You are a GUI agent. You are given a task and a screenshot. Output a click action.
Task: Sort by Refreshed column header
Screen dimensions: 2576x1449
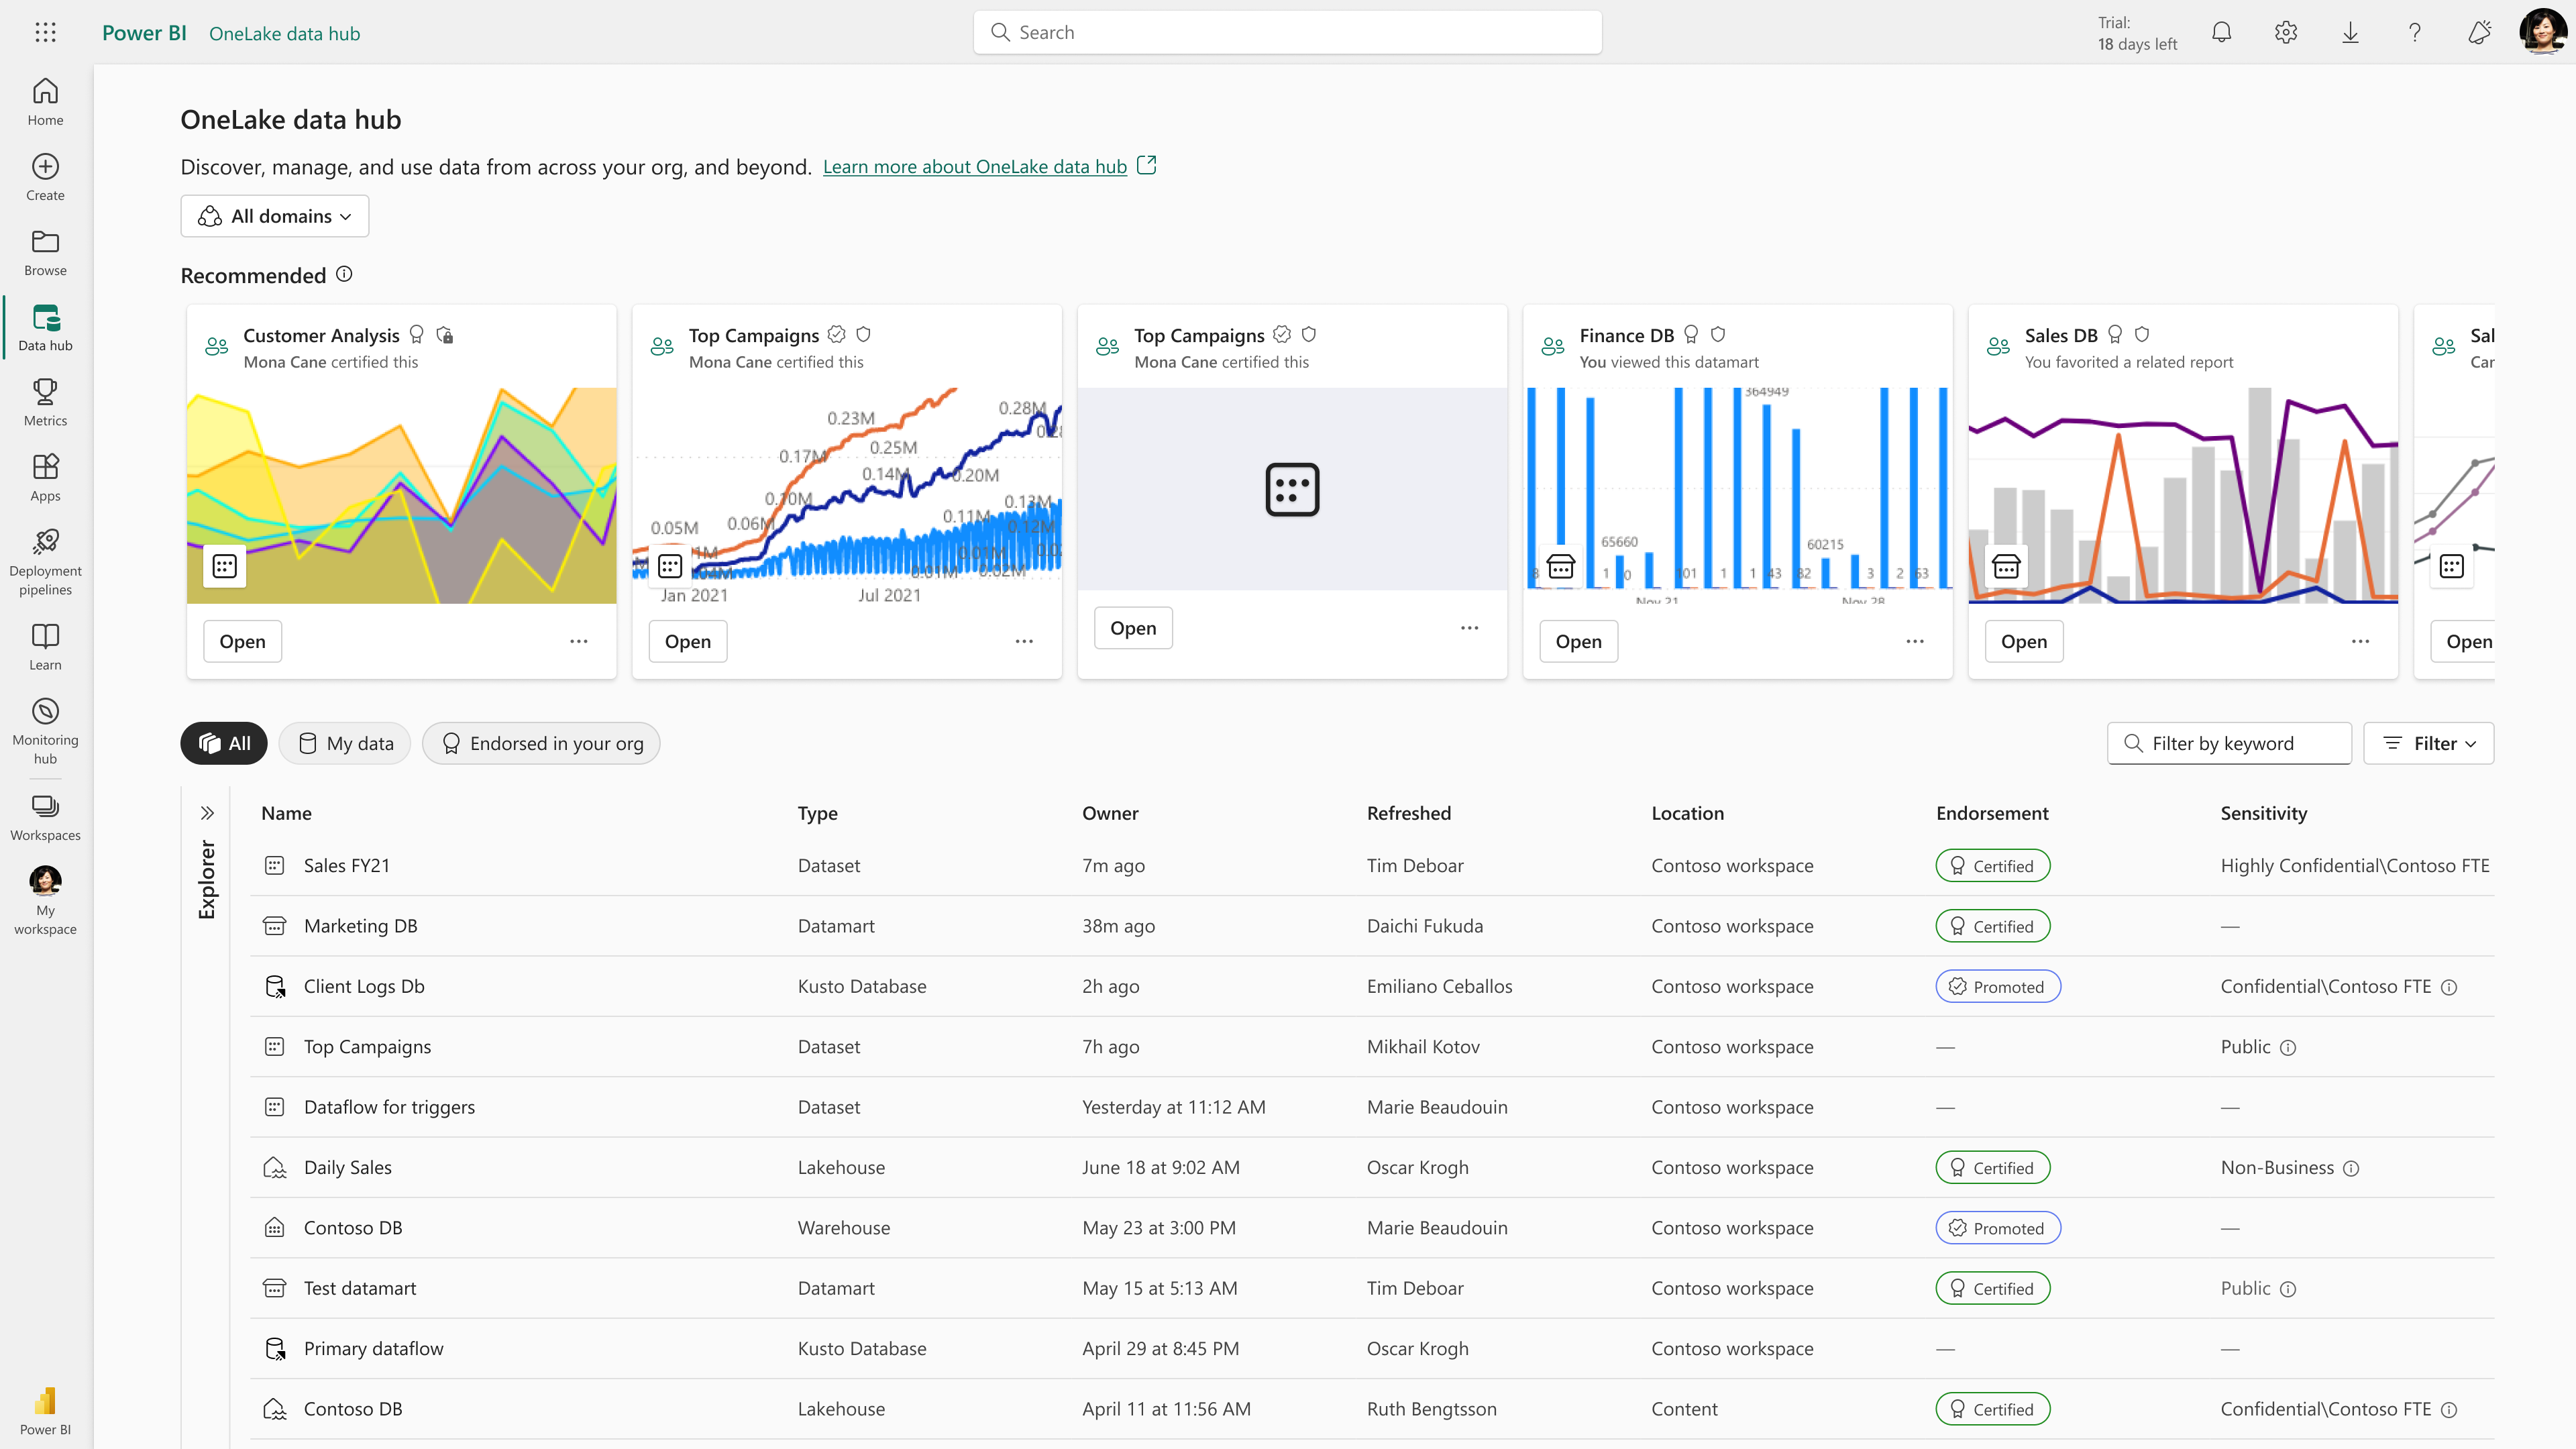click(1408, 813)
